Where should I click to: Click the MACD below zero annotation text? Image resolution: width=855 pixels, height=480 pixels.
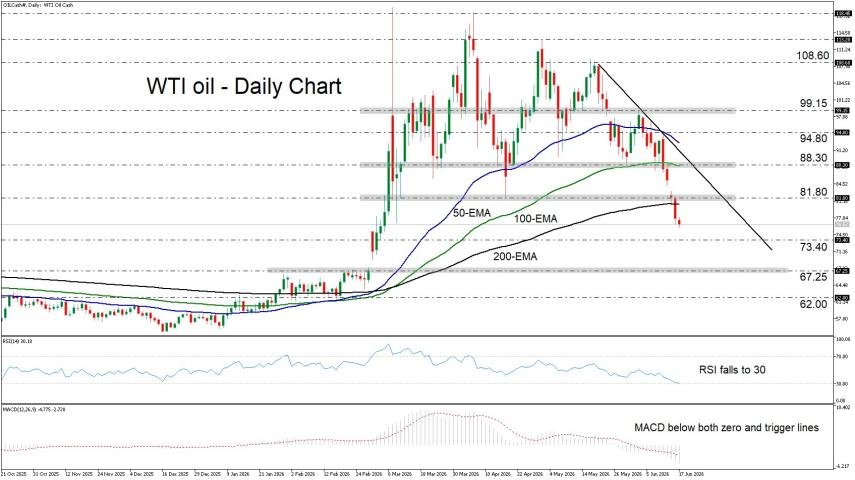726,428
